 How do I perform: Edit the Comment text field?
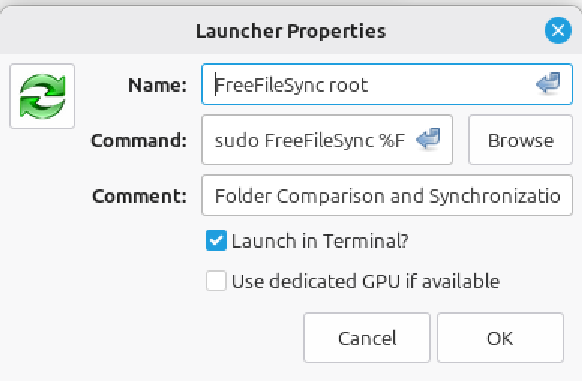[x=387, y=195]
